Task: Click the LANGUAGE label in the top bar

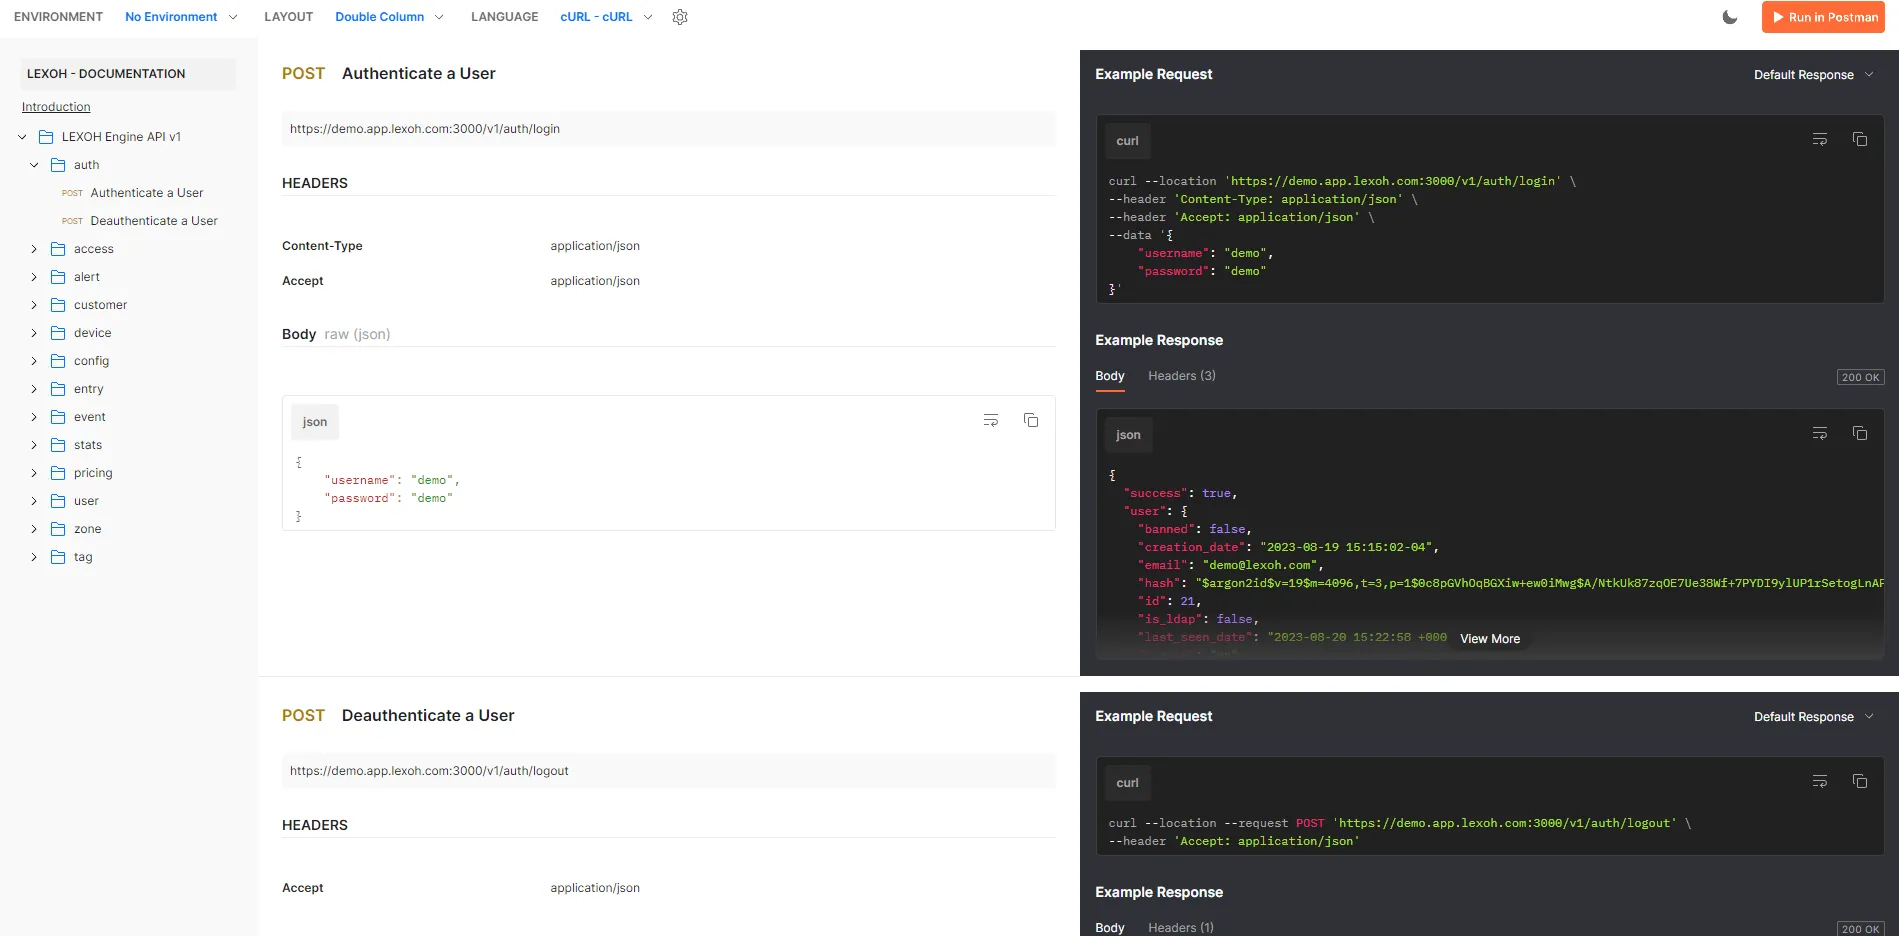Action: (505, 17)
